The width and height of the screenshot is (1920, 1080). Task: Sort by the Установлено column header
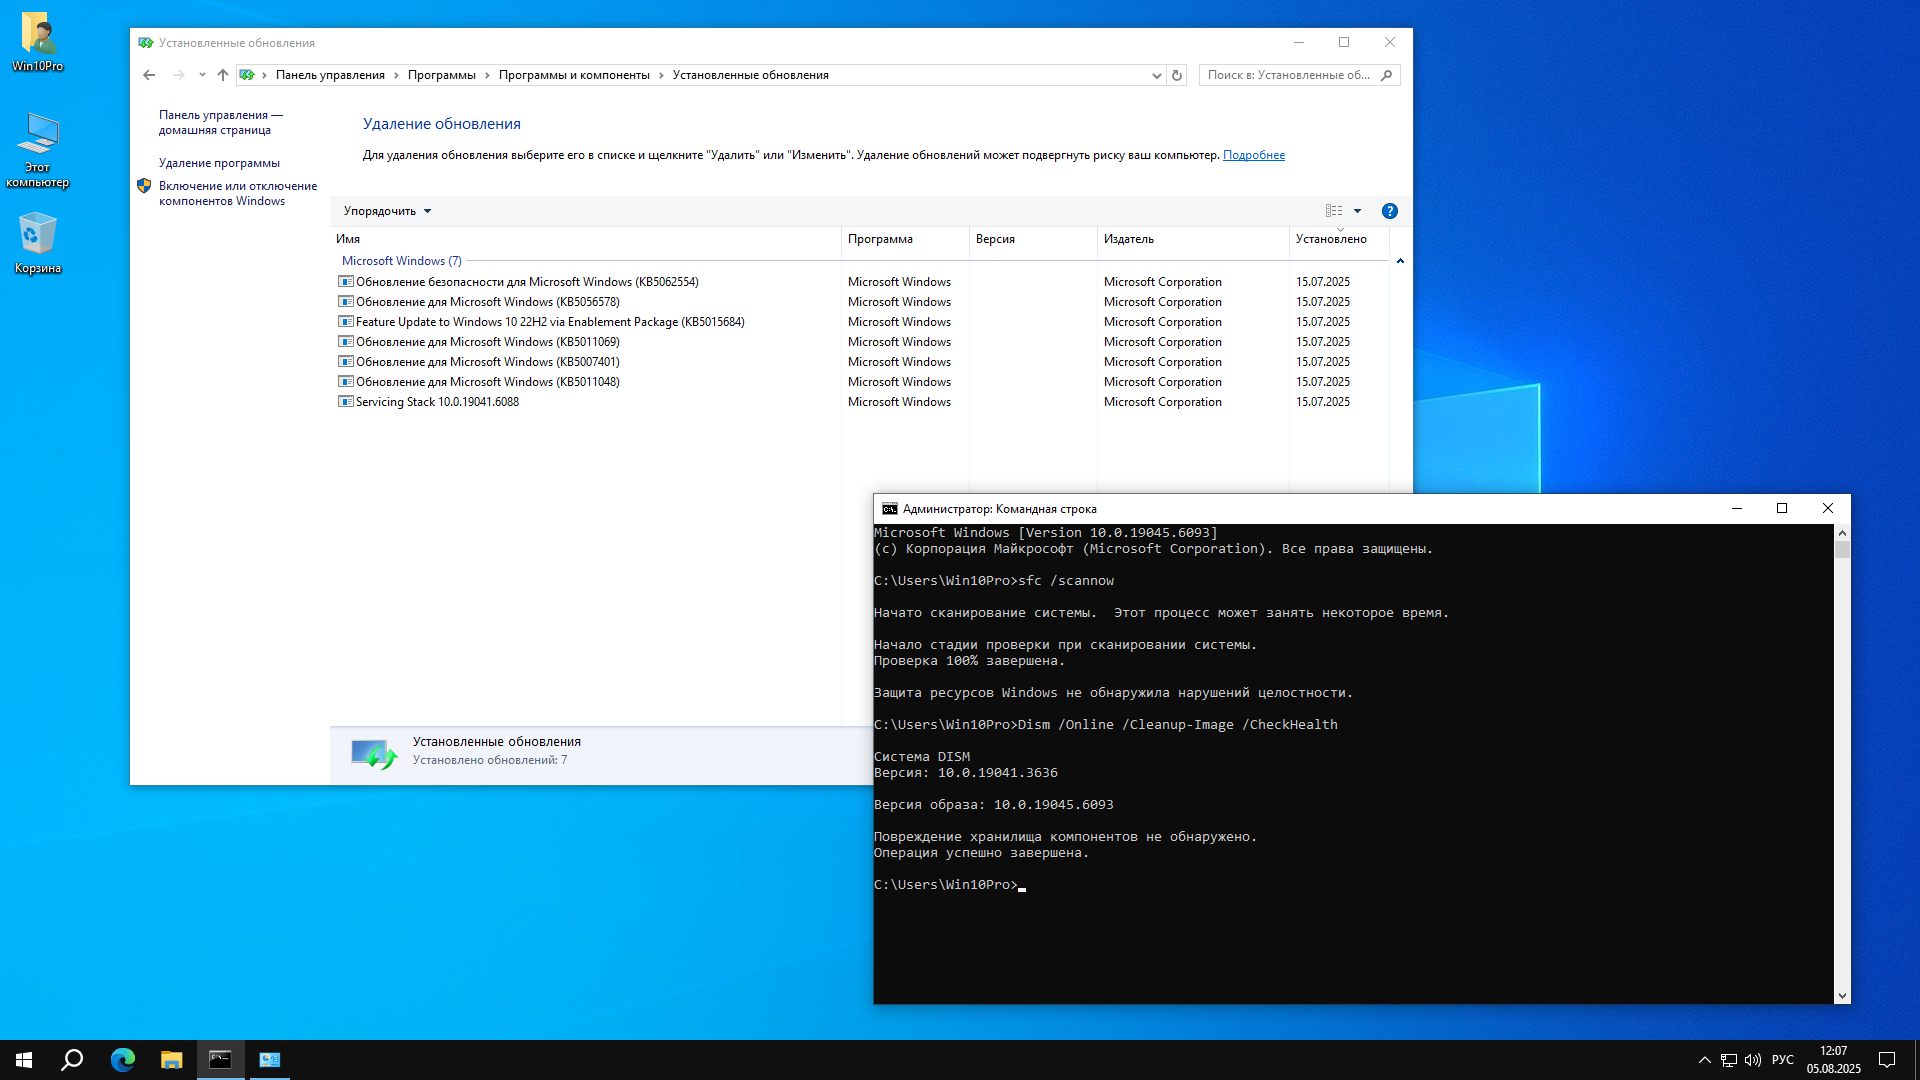coord(1339,239)
